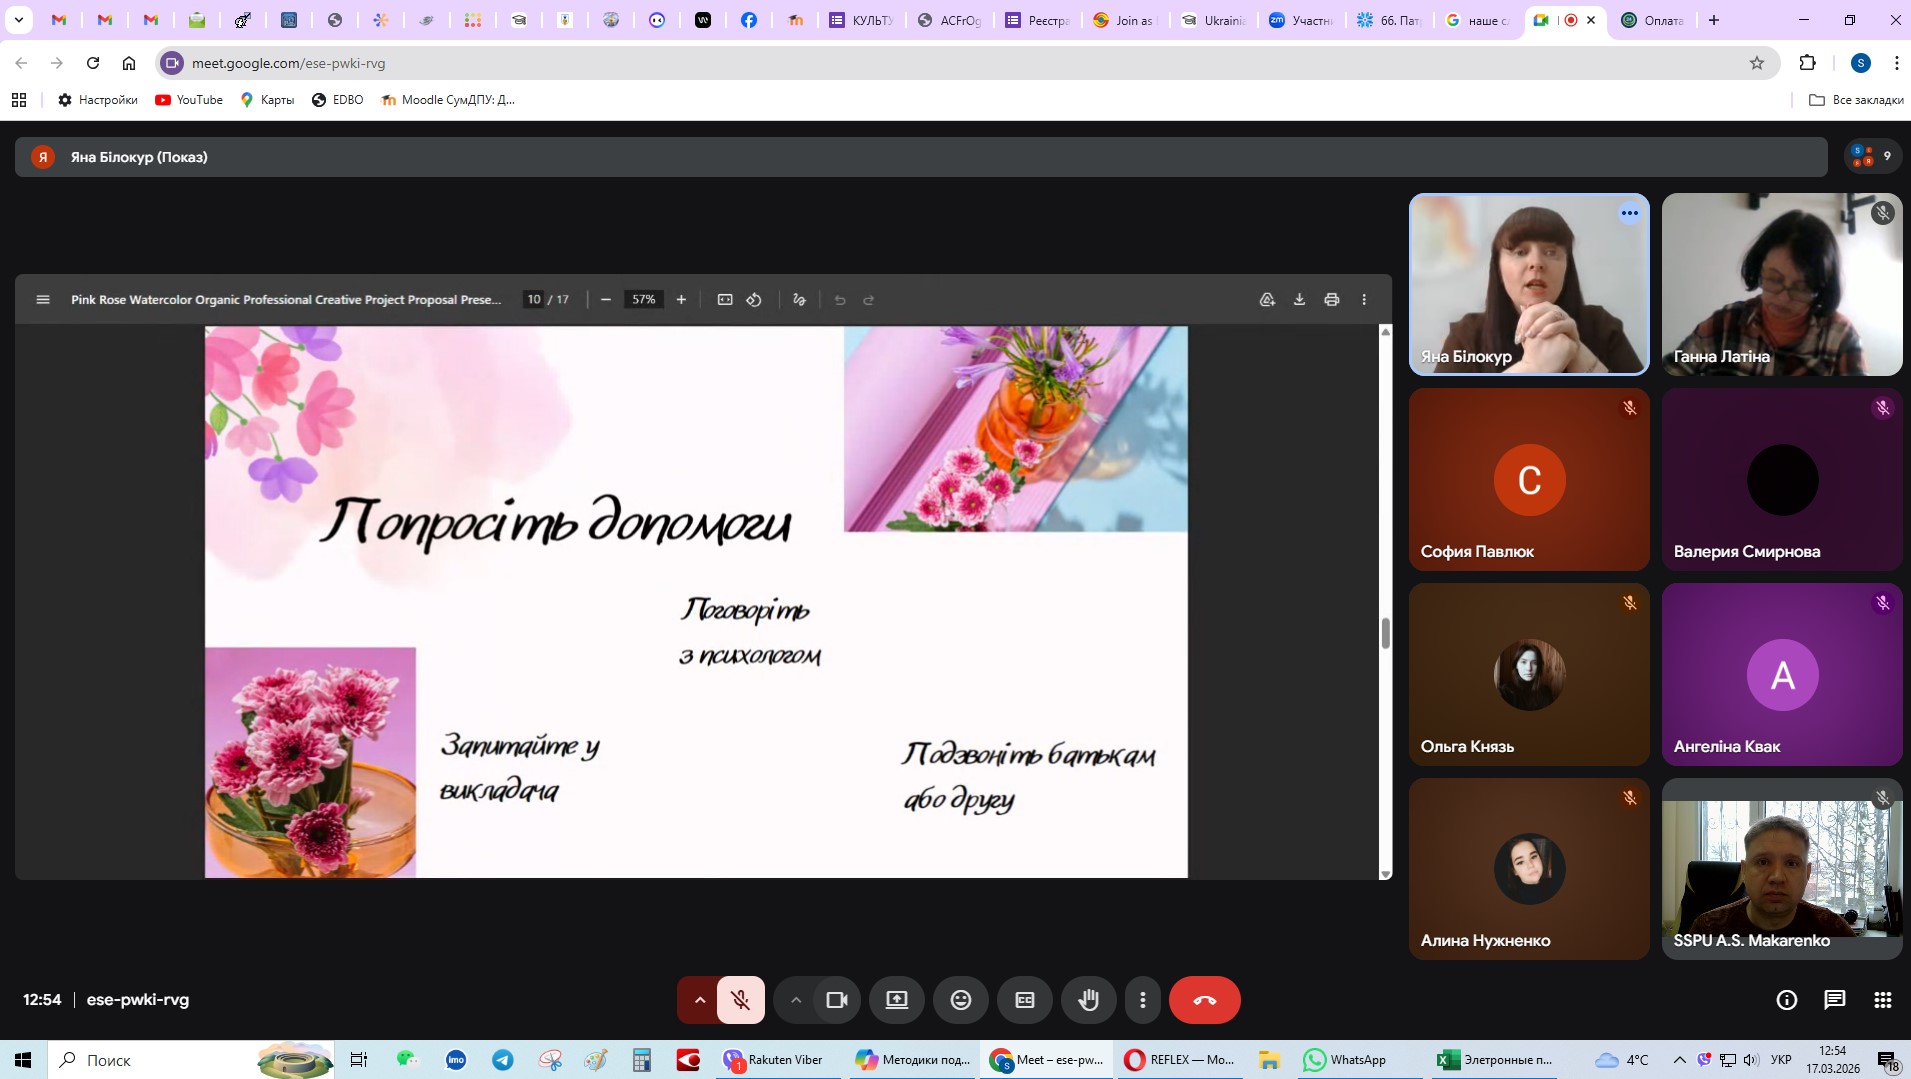This screenshot has width=1911, height=1079.
Task: Expand audio settings arrow beside microphone
Action: click(x=699, y=1000)
